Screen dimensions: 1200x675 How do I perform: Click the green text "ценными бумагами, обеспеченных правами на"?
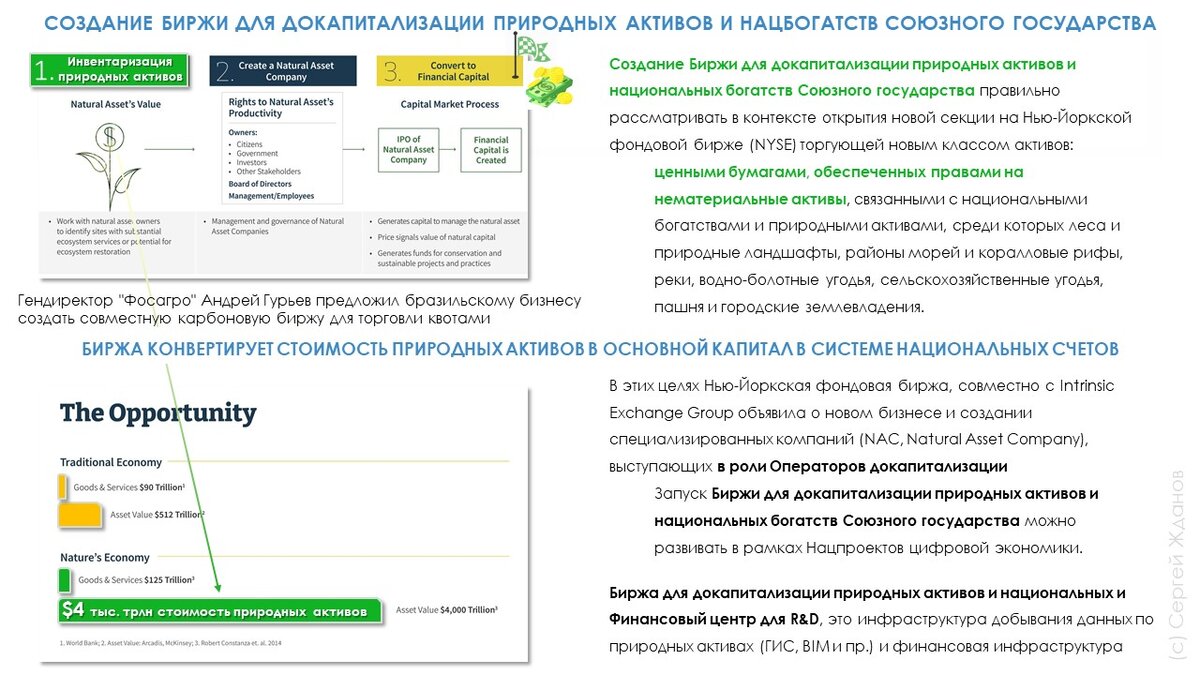point(838,172)
